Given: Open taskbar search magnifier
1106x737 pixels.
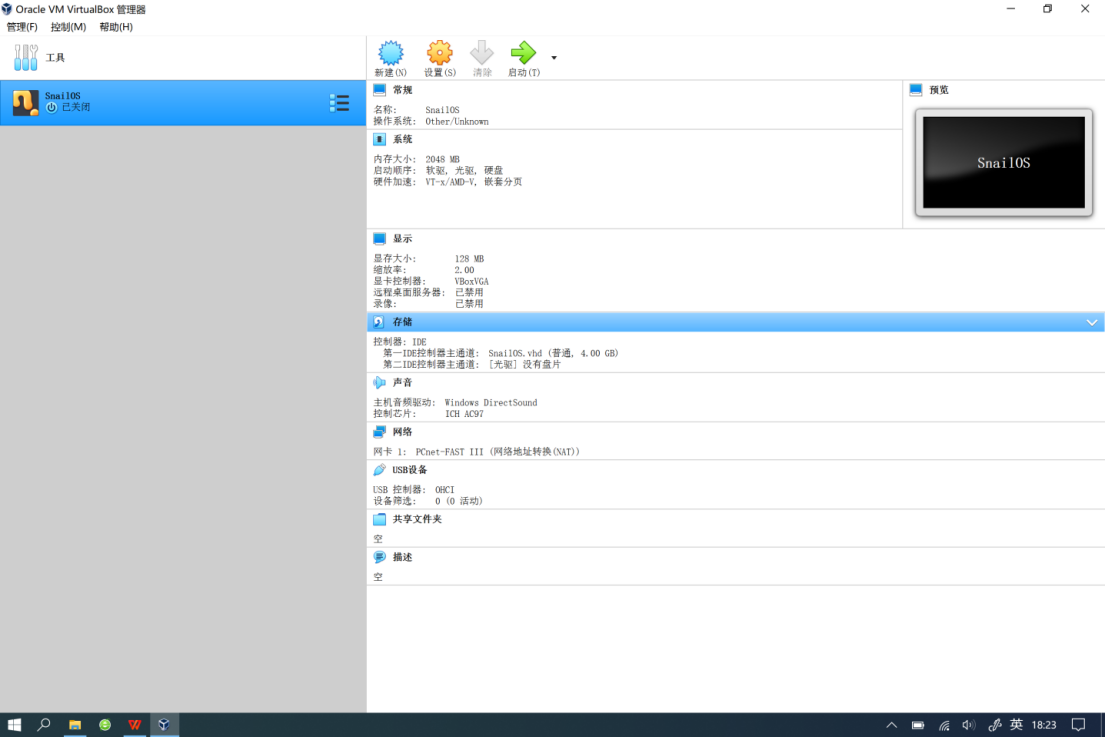Looking at the screenshot, I should [x=44, y=724].
